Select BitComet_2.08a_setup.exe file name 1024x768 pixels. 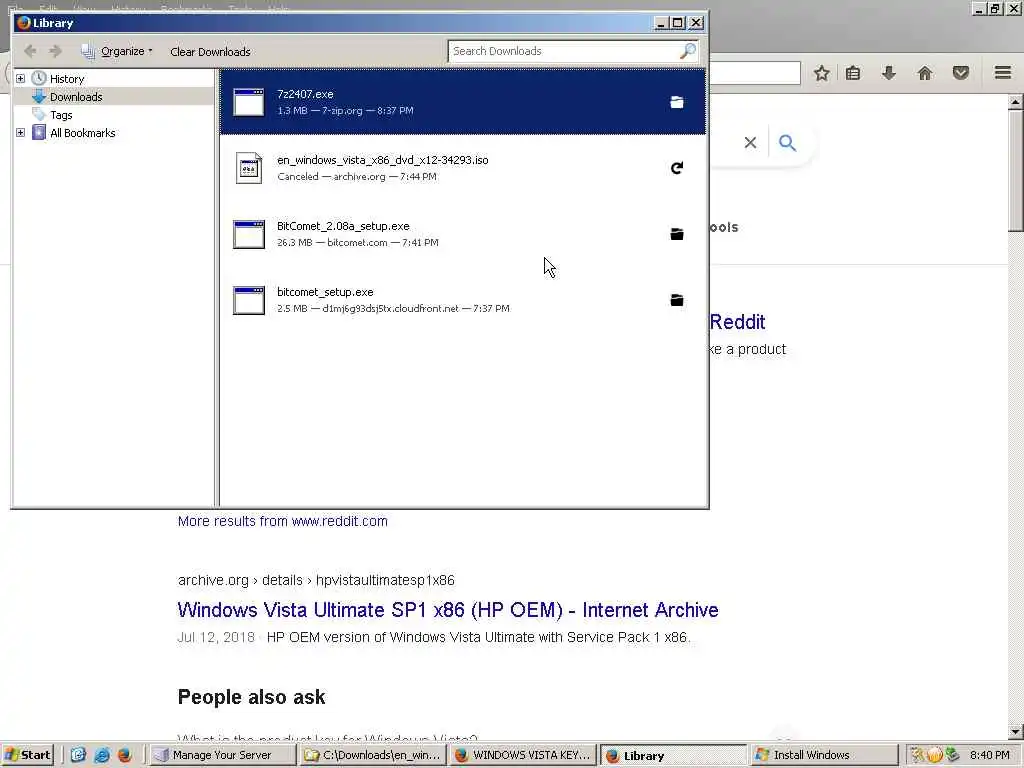pos(344,226)
